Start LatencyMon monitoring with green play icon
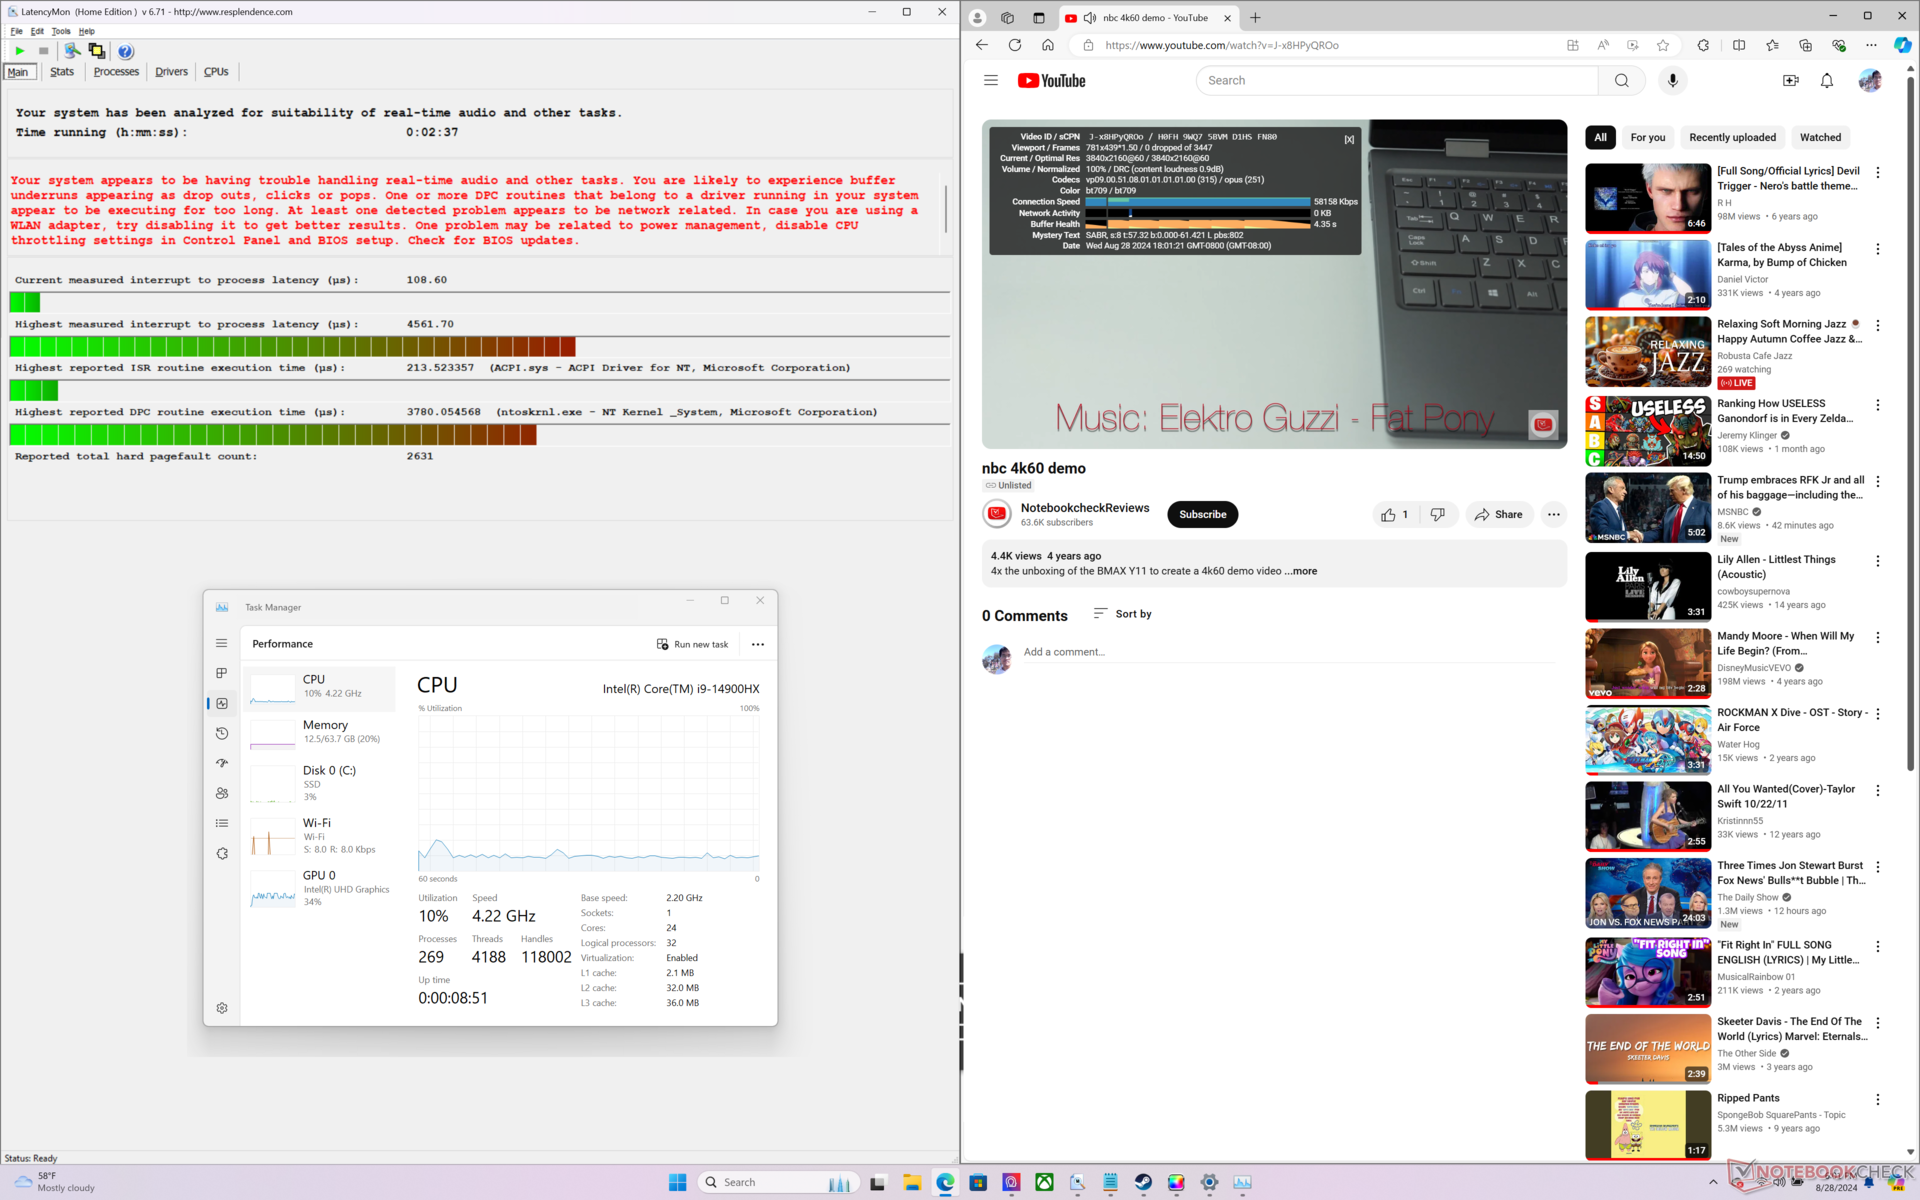This screenshot has width=1920, height=1200. point(19,51)
